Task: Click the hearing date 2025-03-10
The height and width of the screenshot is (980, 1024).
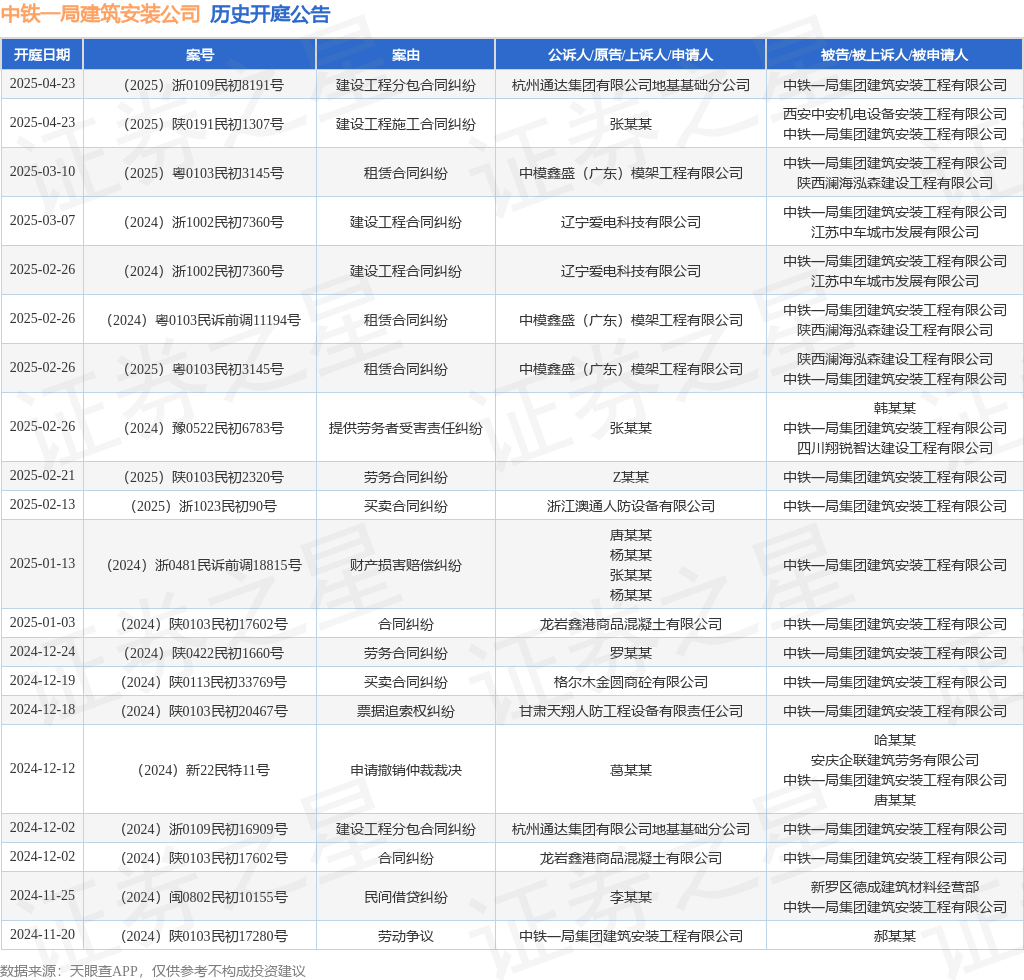Action: 42,171
